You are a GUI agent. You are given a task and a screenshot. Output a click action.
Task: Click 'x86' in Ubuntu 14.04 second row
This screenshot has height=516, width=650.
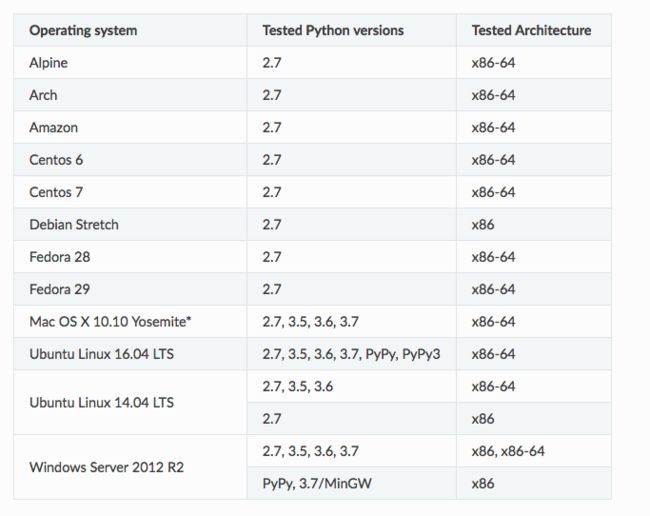(x=483, y=418)
